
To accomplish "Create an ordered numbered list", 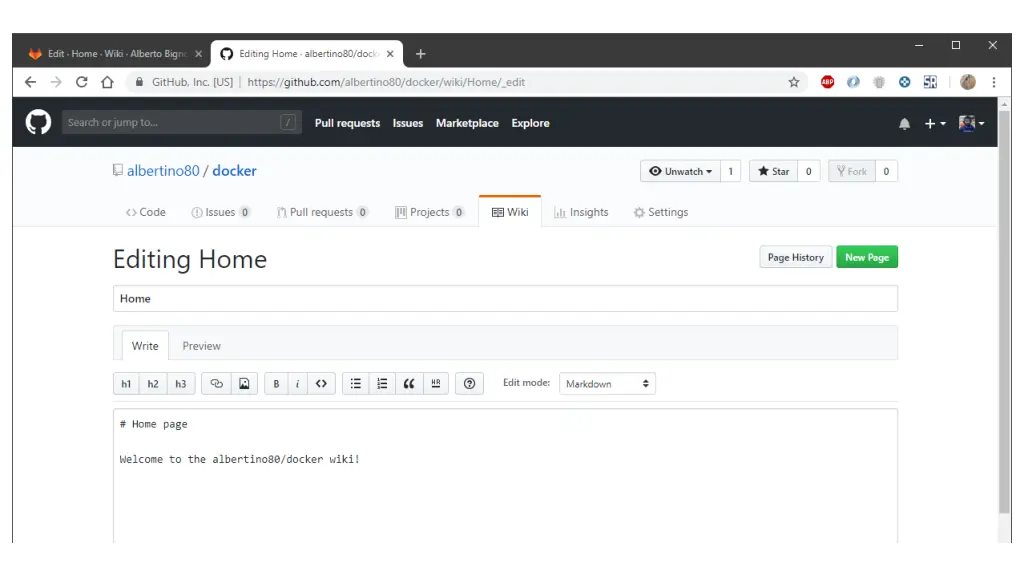I will (382, 383).
